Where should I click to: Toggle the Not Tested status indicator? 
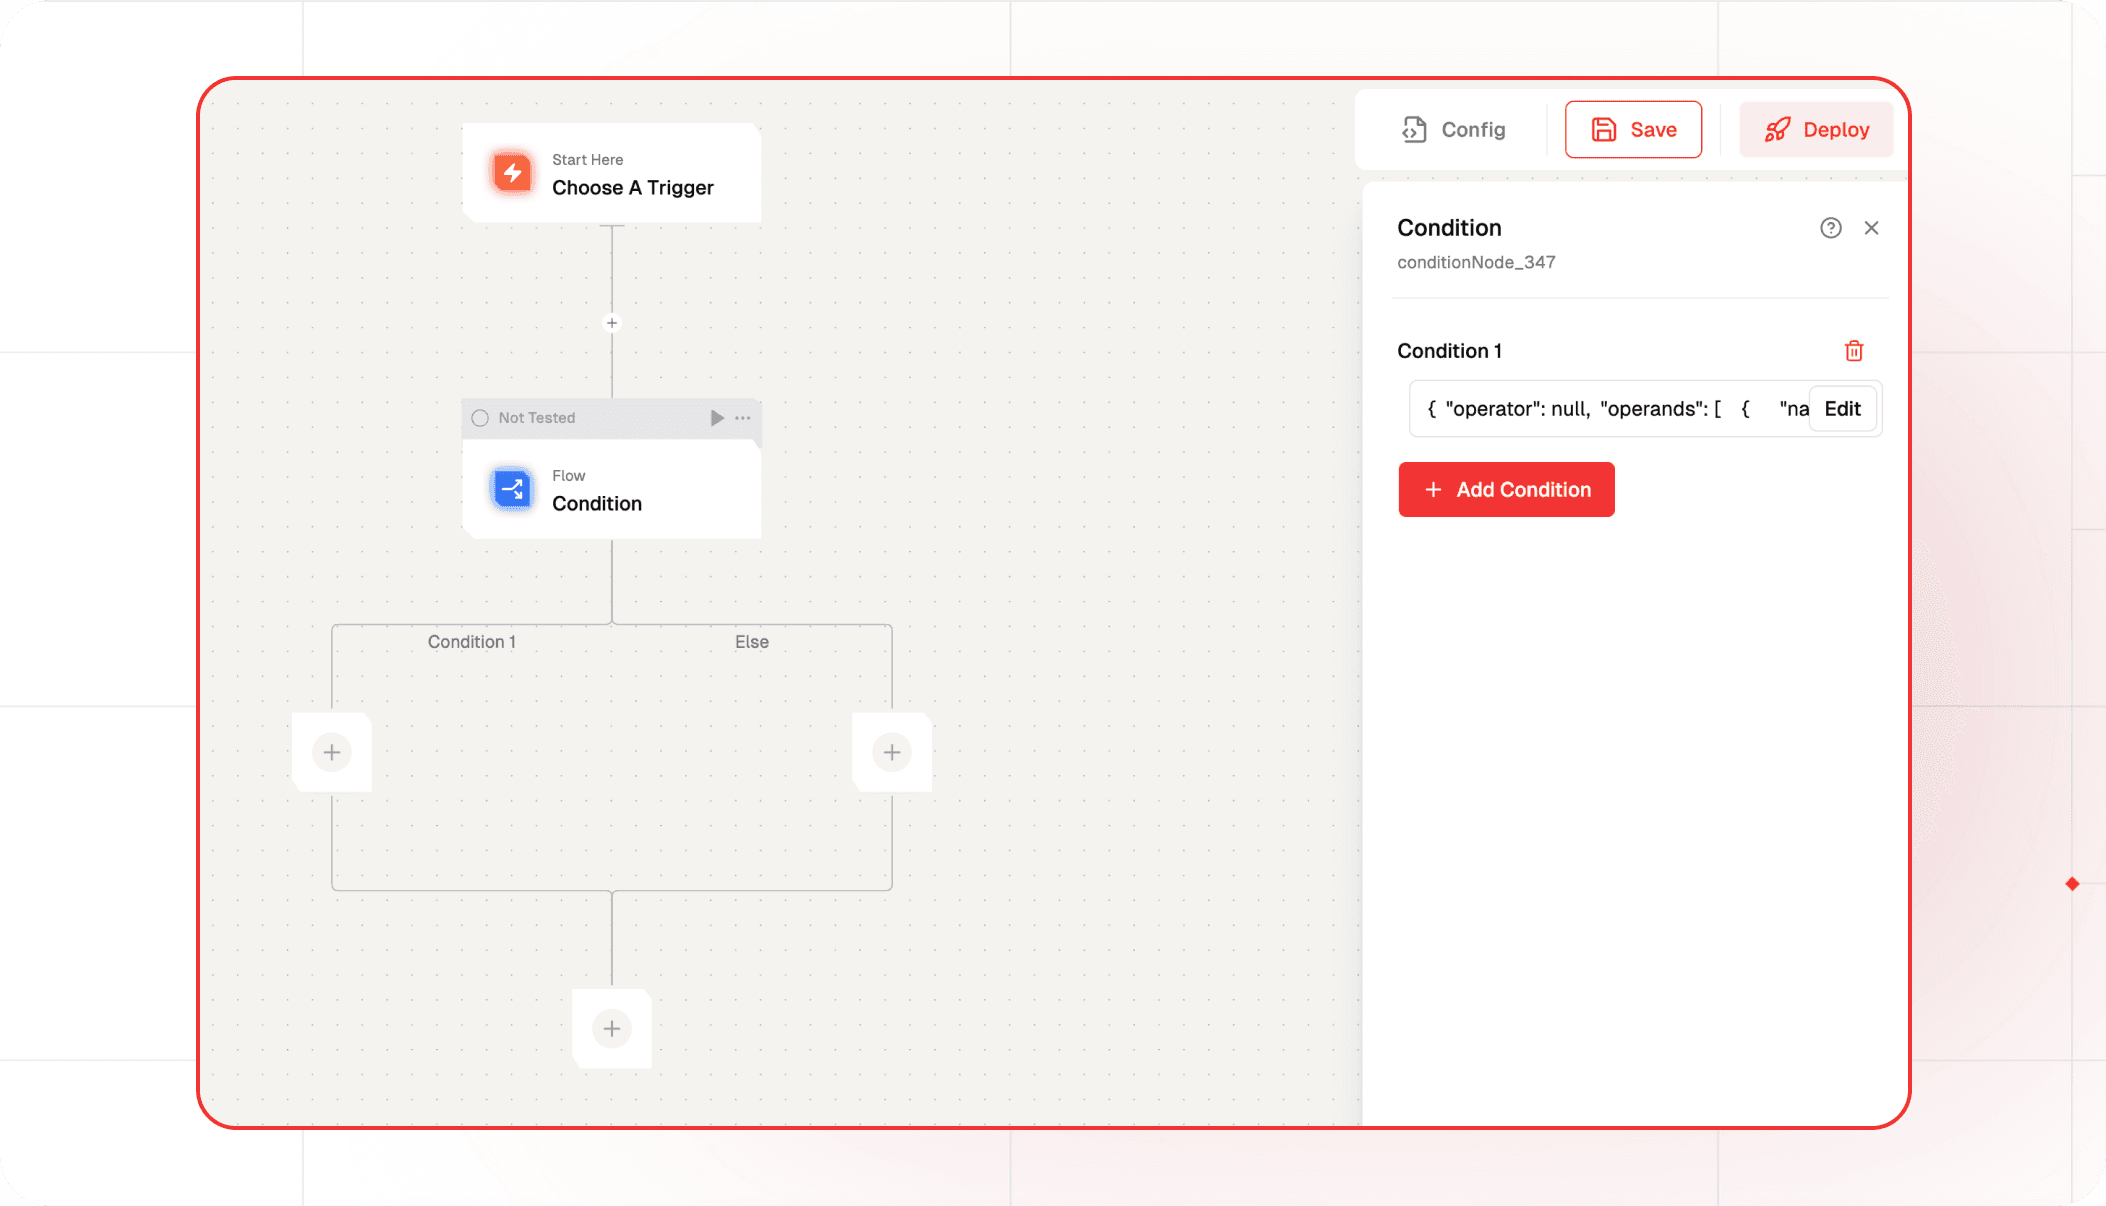point(480,418)
